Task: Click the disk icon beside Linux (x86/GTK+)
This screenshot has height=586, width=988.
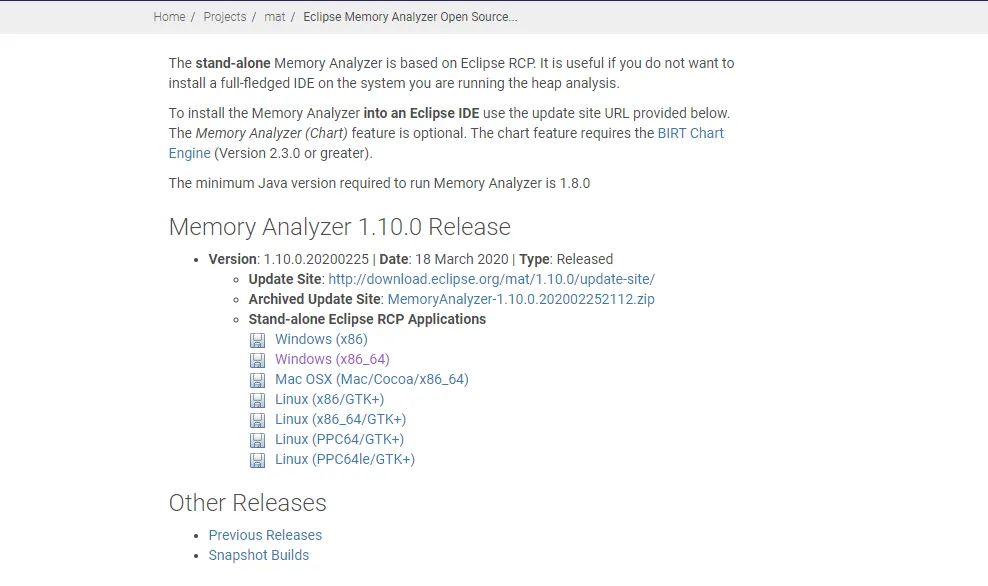Action: click(257, 399)
